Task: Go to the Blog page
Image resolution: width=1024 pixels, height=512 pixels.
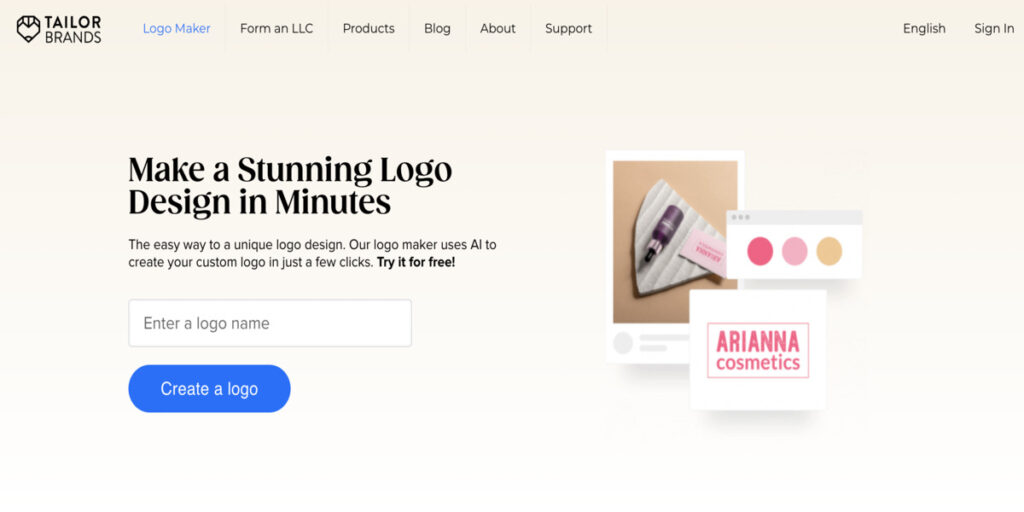Action: (437, 29)
